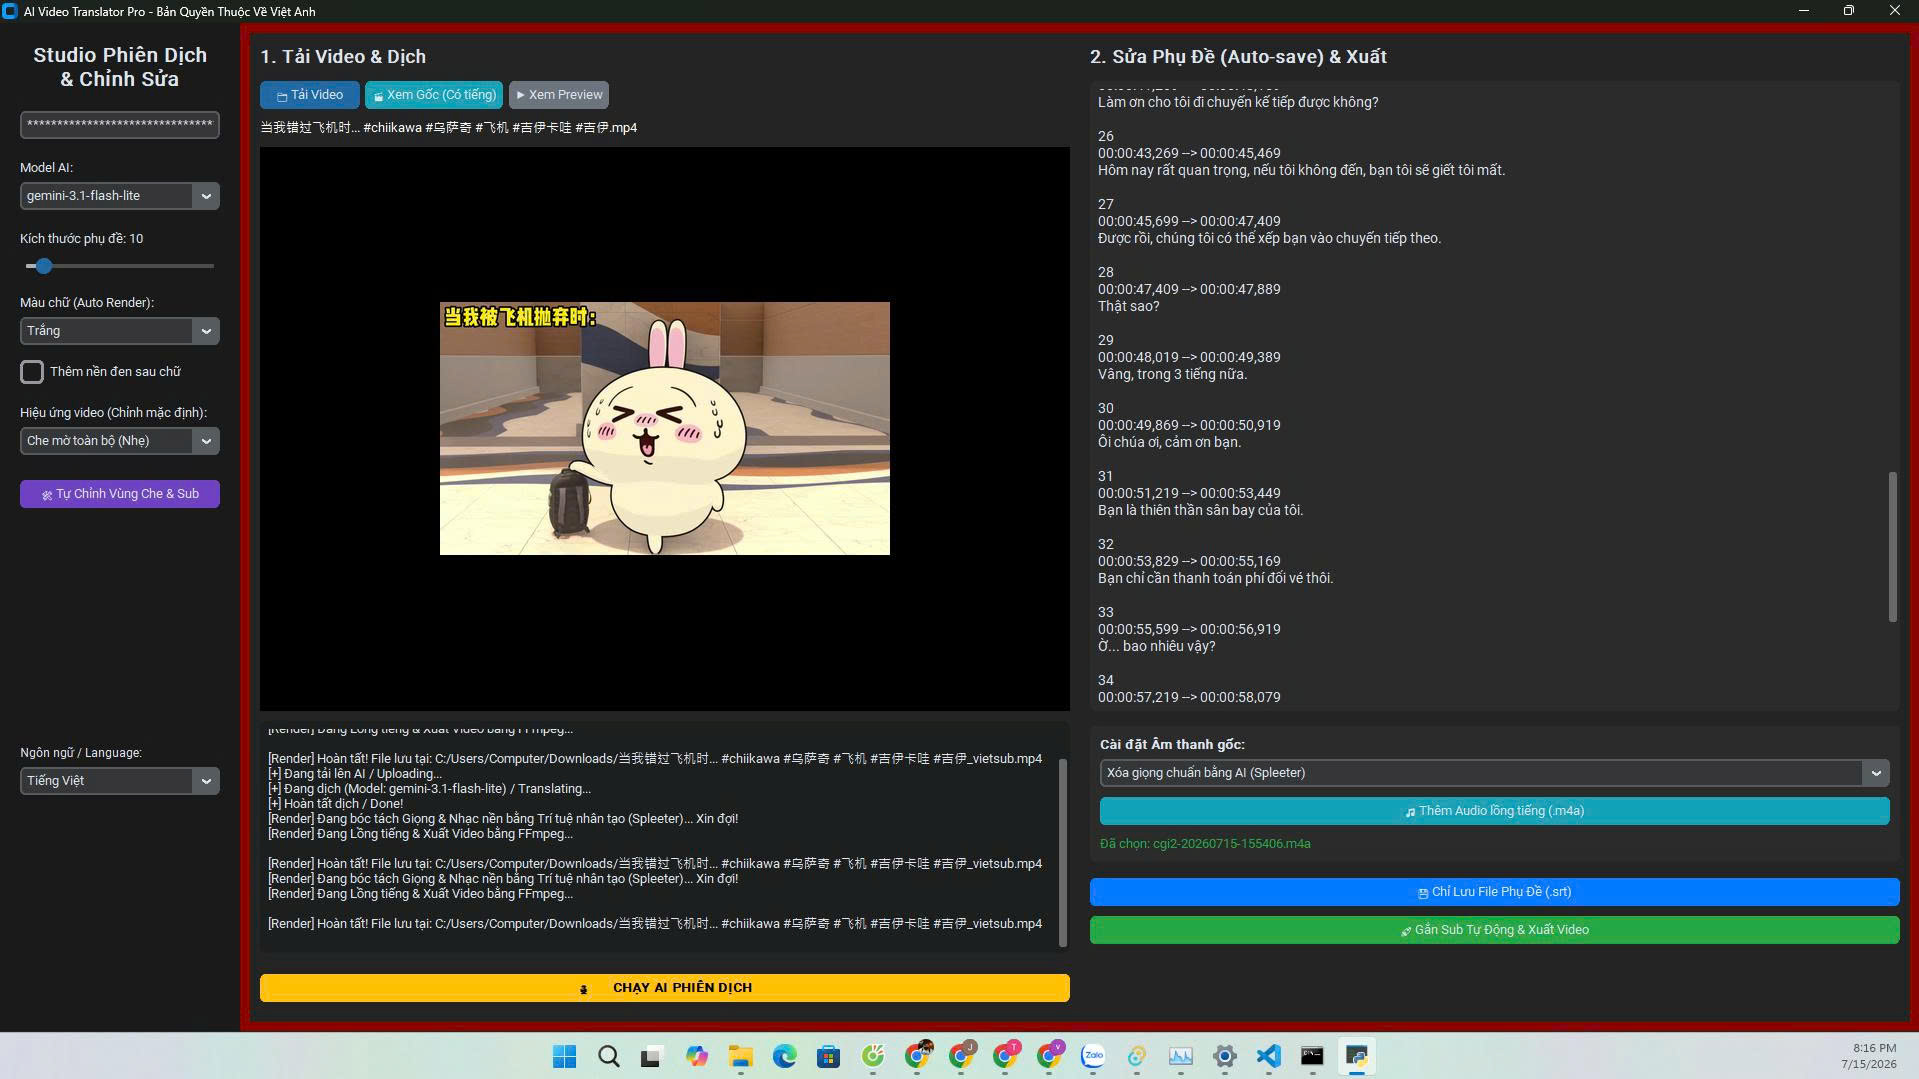Click the log panel scrollbar thumb
Viewport: 1919px width, 1079px height.
coord(1063,852)
